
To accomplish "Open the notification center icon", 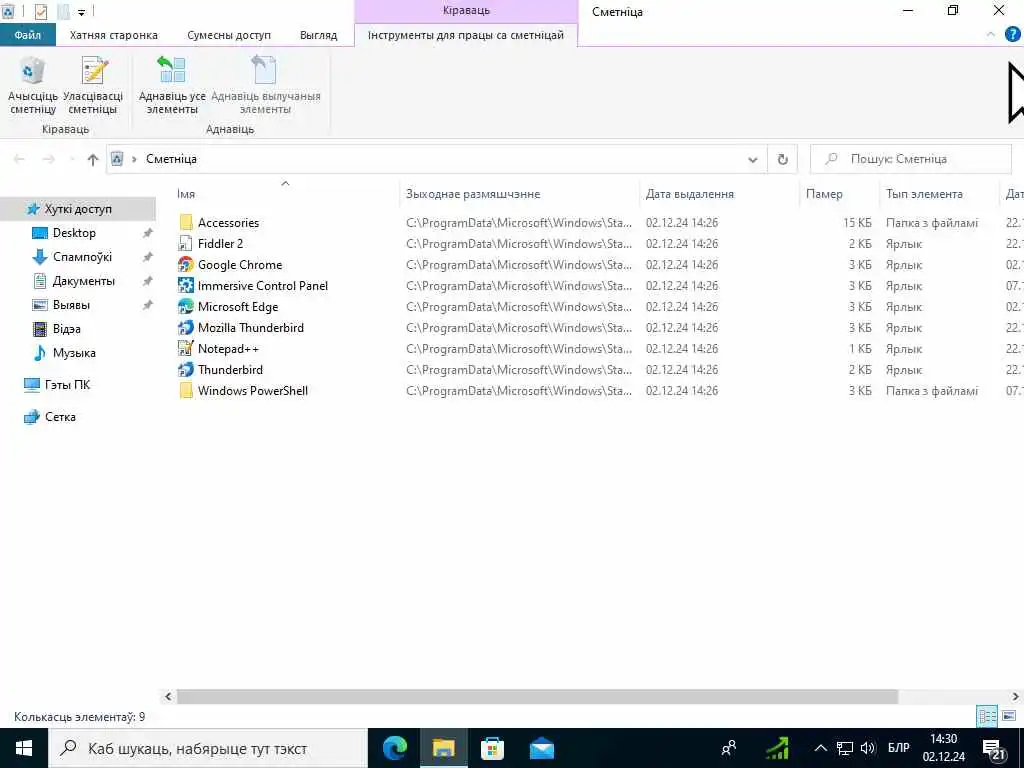I will click(994, 749).
